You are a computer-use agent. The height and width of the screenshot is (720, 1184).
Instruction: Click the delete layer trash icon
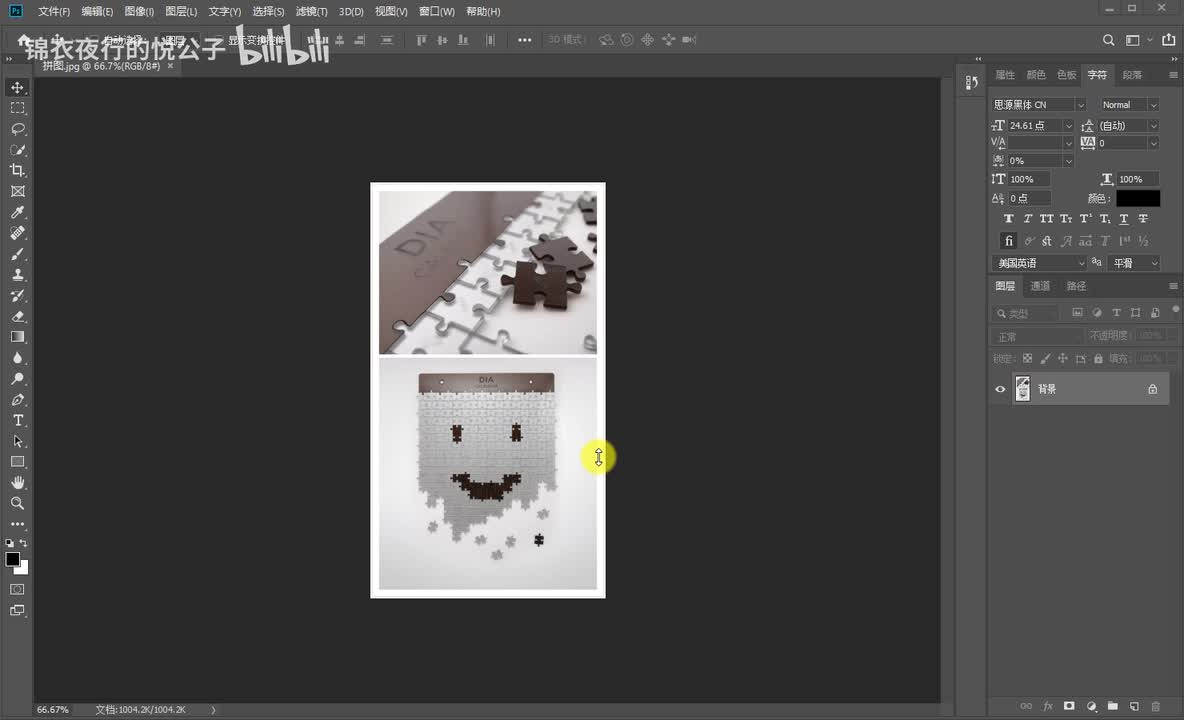1155,706
